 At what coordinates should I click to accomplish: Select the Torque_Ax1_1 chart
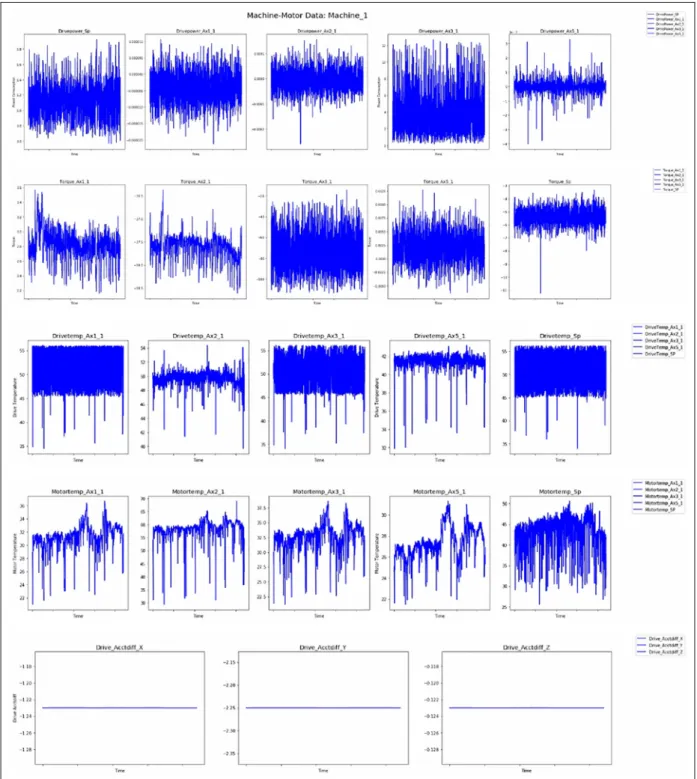pos(75,241)
